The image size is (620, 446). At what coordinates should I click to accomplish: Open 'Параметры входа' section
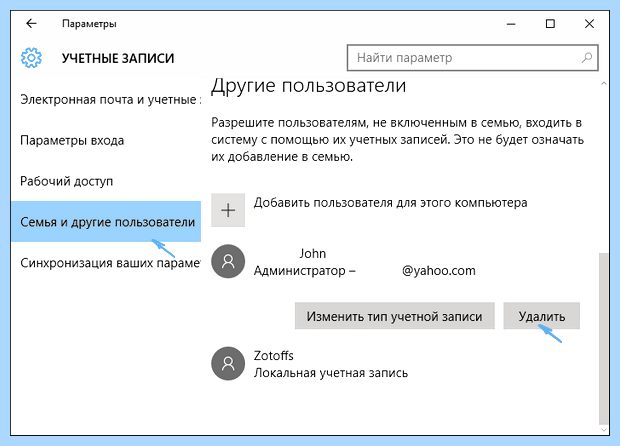click(106, 140)
